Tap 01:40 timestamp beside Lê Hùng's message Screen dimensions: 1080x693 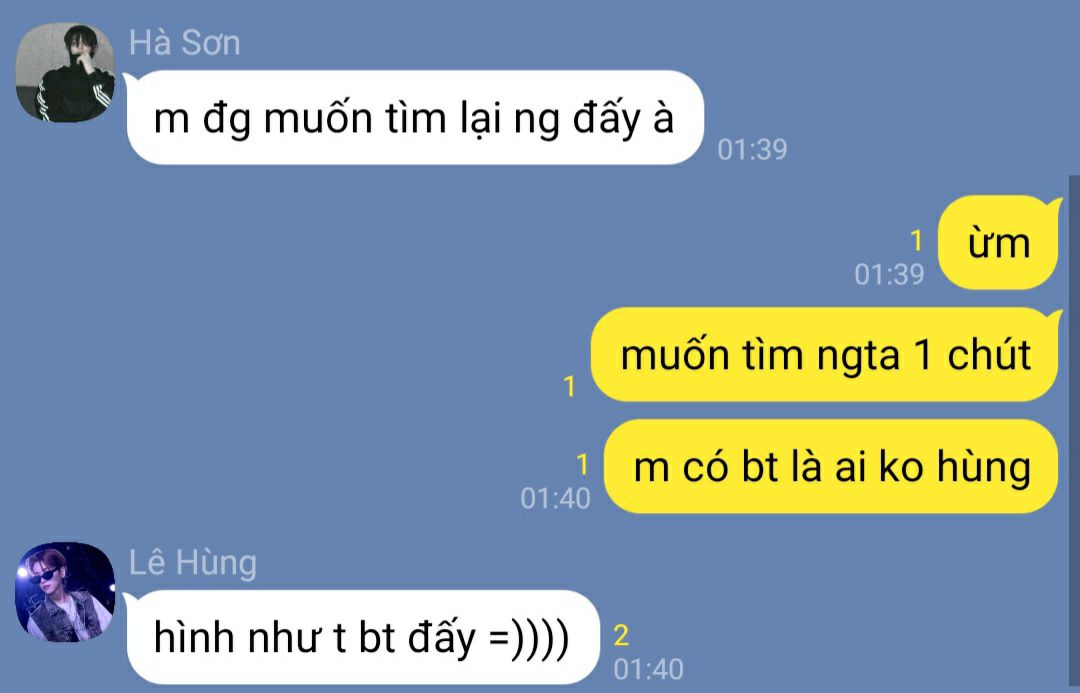coord(648,669)
